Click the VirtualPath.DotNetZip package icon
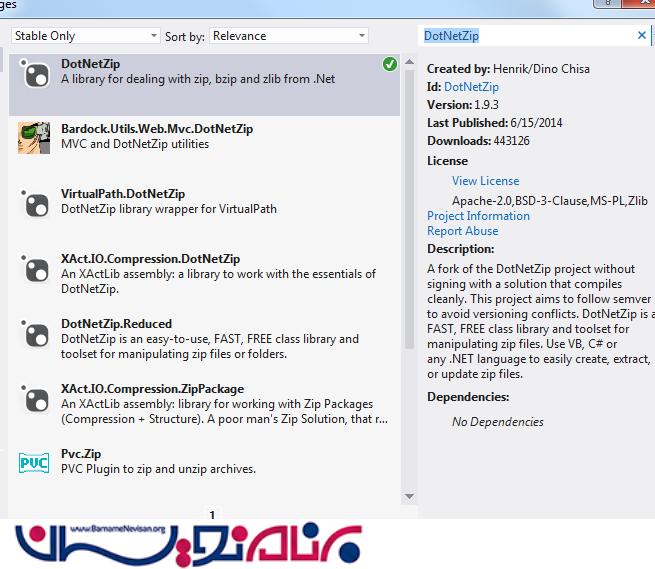The width and height of the screenshot is (655, 569). pyautogui.click(x=34, y=203)
